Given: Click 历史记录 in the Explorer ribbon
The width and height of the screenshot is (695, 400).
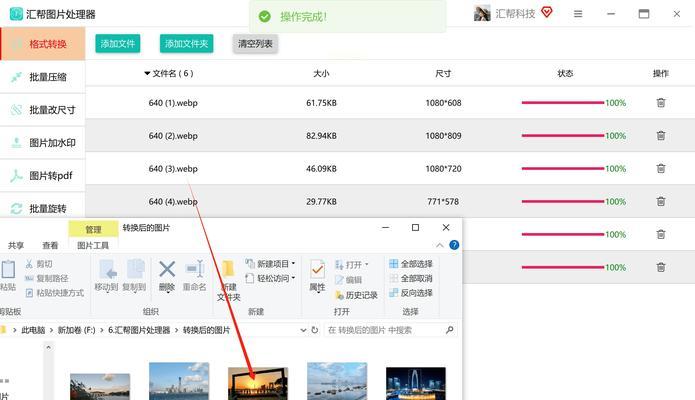Looking at the screenshot, I should [x=356, y=295].
